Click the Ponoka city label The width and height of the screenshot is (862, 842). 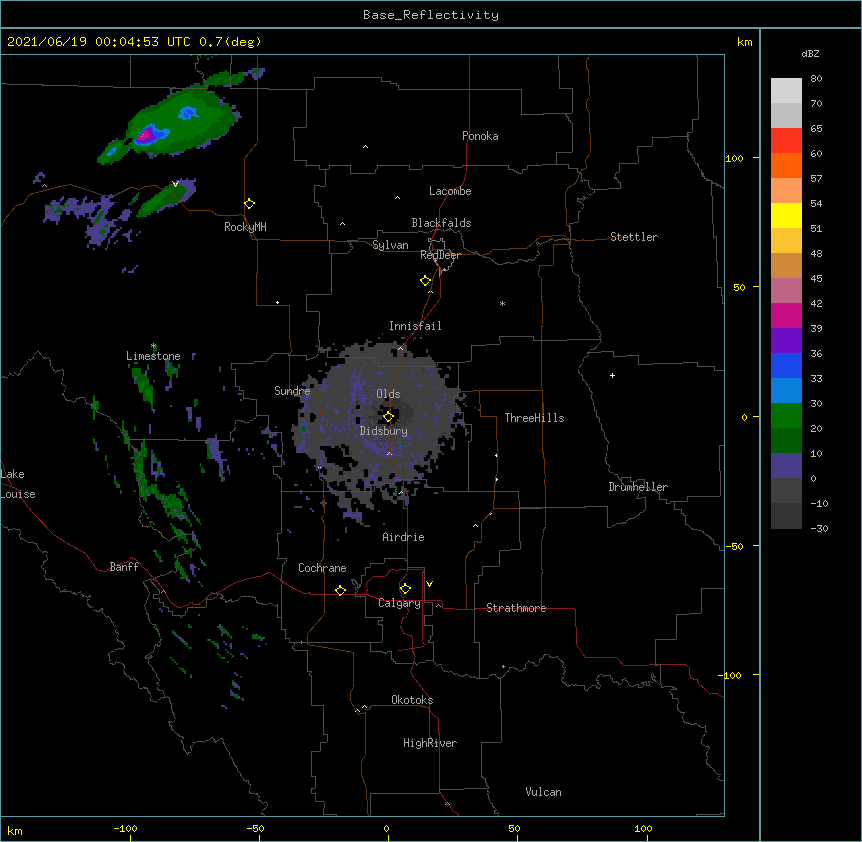pyautogui.click(x=480, y=136)
